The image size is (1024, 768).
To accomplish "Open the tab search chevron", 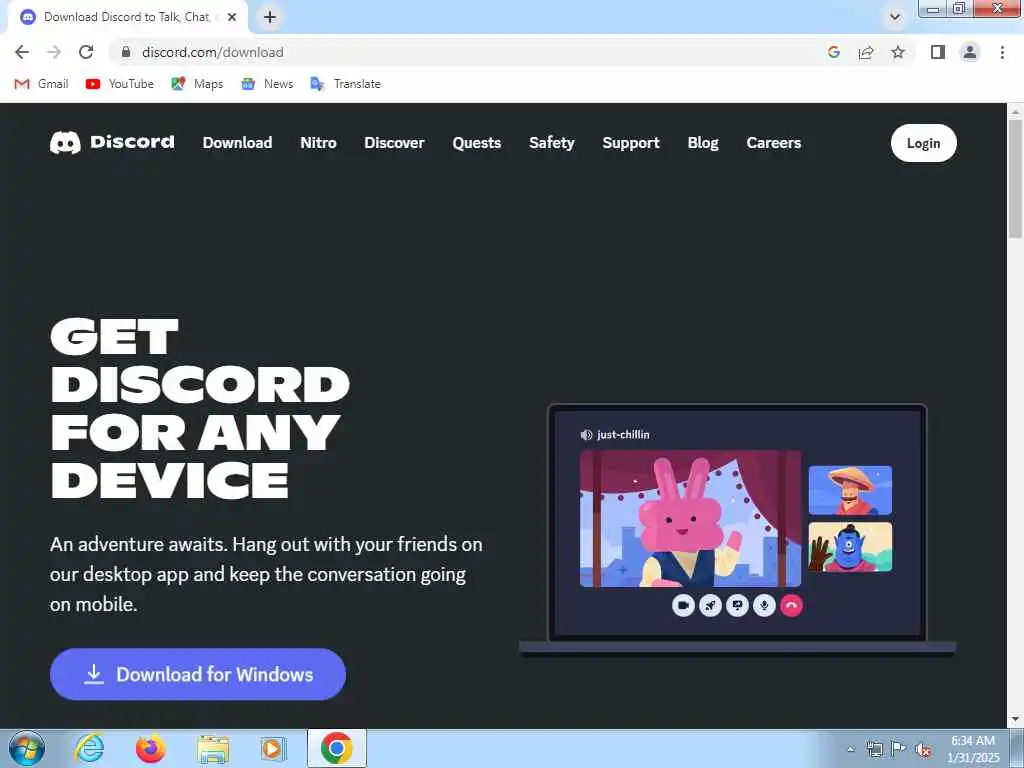I will pyautogui.click(x=895, y=17).
